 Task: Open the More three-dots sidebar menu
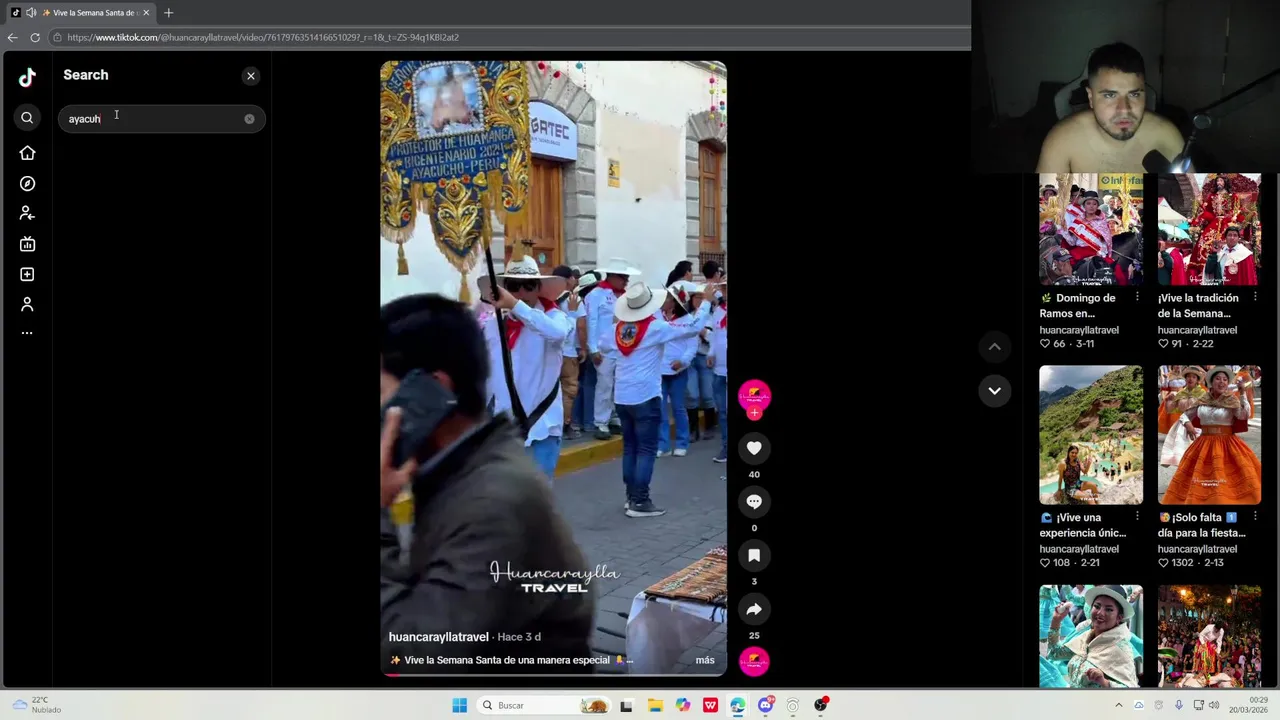click(27, 333)
